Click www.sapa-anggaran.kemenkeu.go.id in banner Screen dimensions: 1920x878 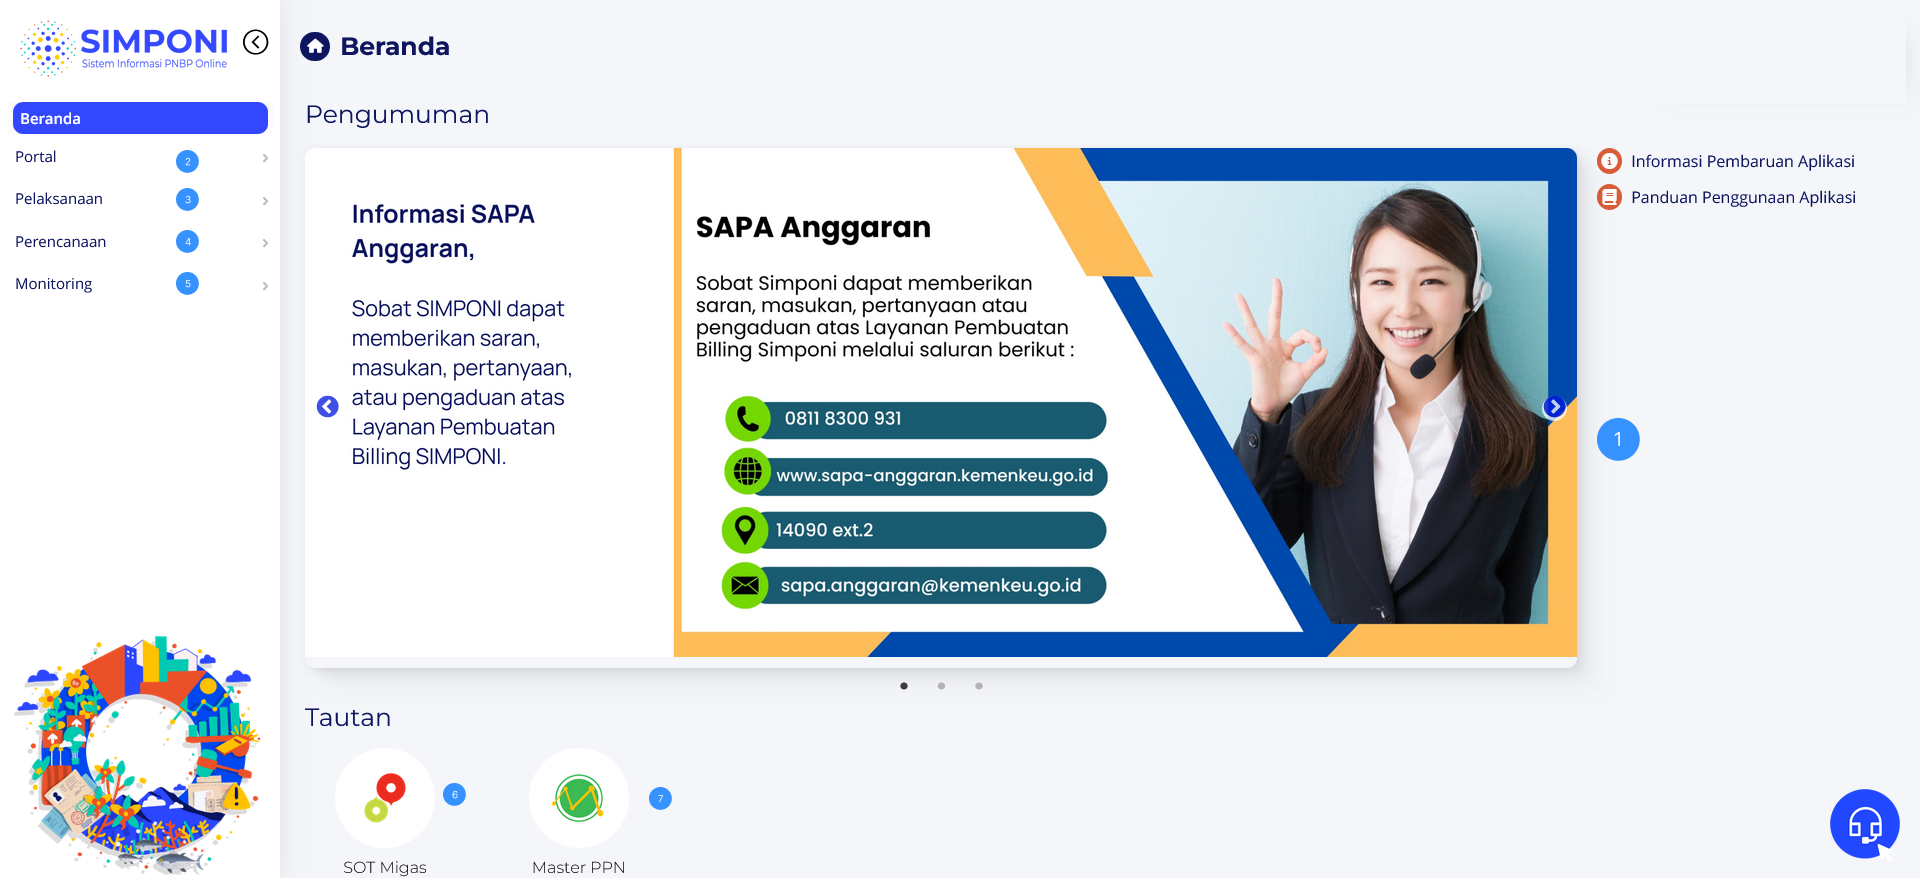pos(935,475)
